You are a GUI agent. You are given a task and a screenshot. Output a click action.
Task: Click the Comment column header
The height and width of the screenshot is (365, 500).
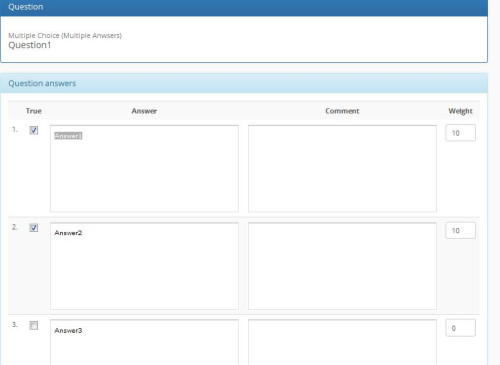[342, 111]
